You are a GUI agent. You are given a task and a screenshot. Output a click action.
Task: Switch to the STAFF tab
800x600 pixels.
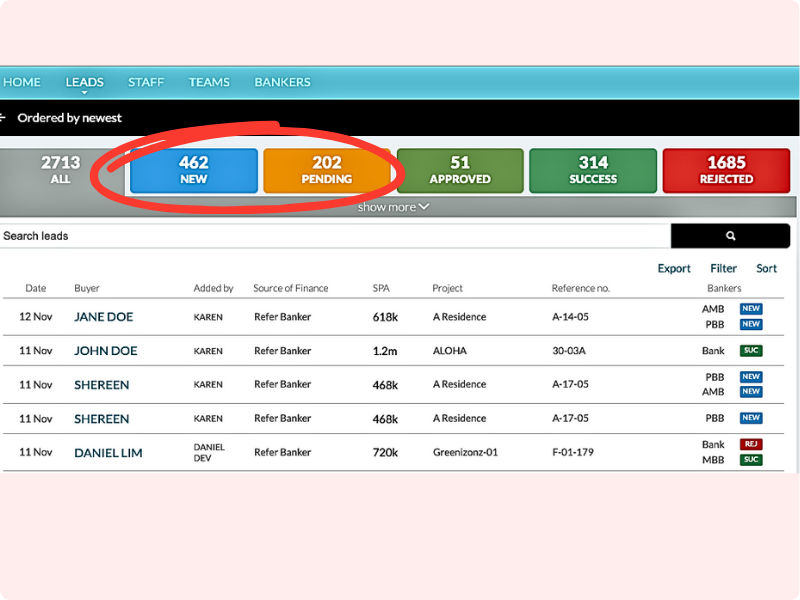click(x=146, y=82)
